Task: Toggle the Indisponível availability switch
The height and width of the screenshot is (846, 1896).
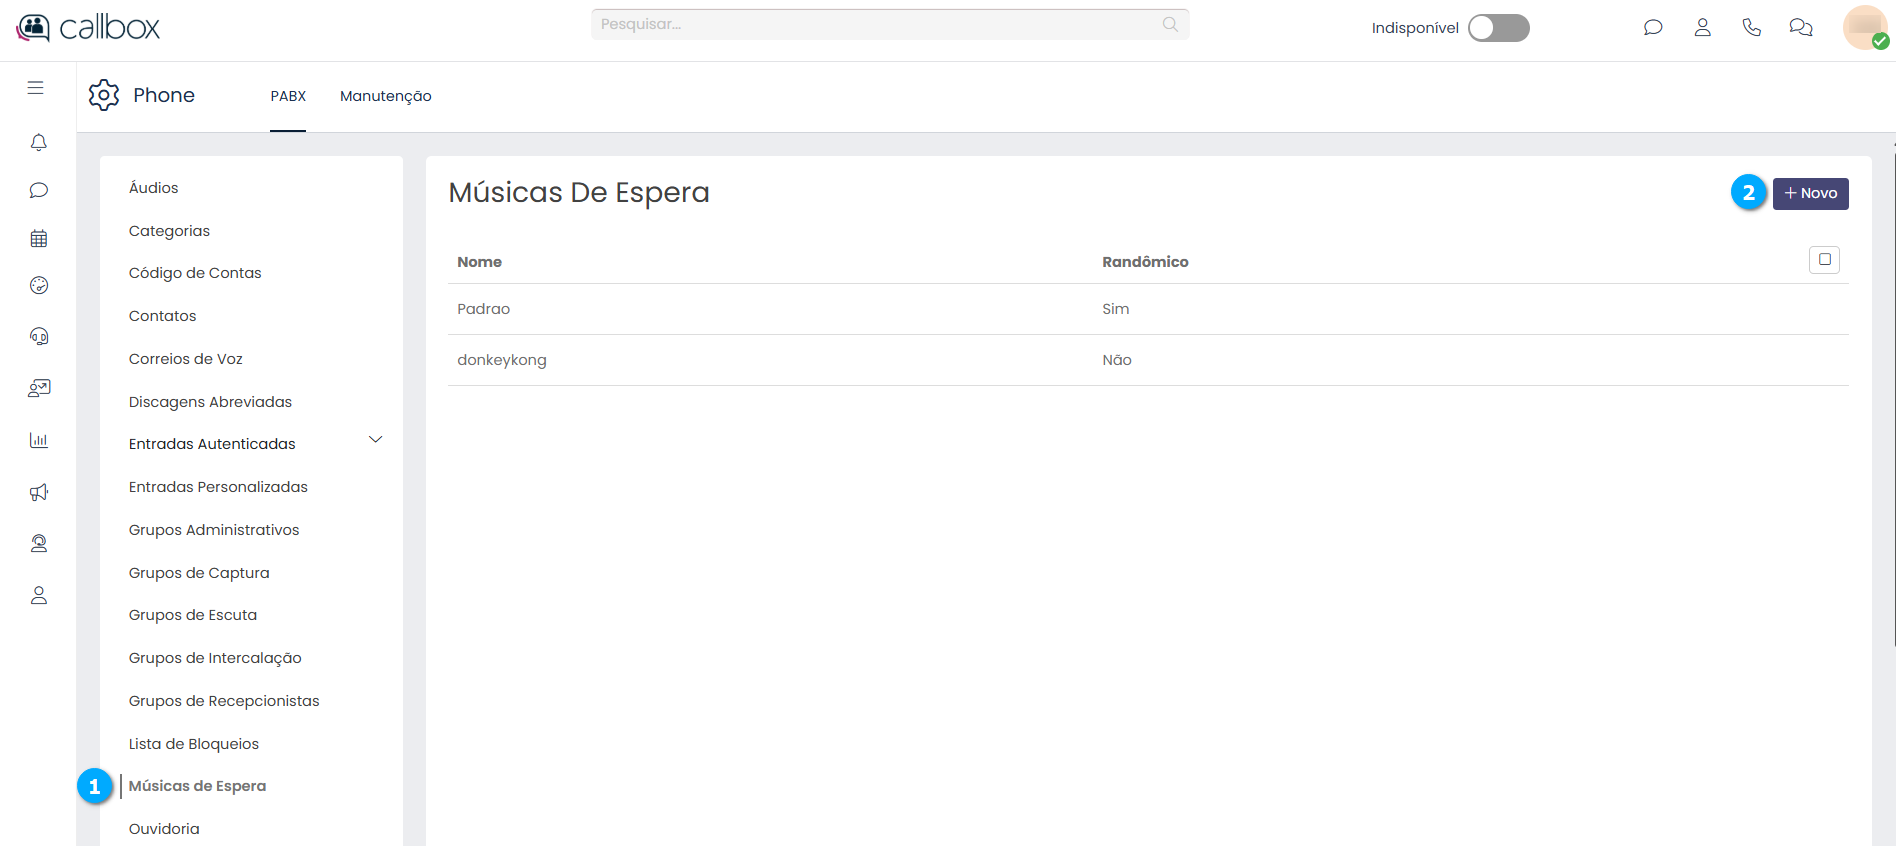Action: [1498, 28]
